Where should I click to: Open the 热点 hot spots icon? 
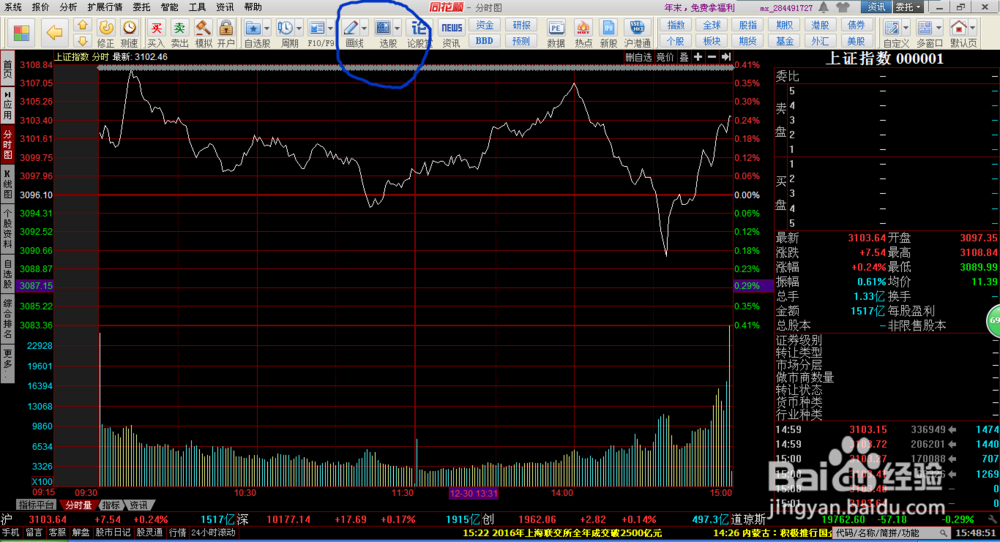pos(583,33)
